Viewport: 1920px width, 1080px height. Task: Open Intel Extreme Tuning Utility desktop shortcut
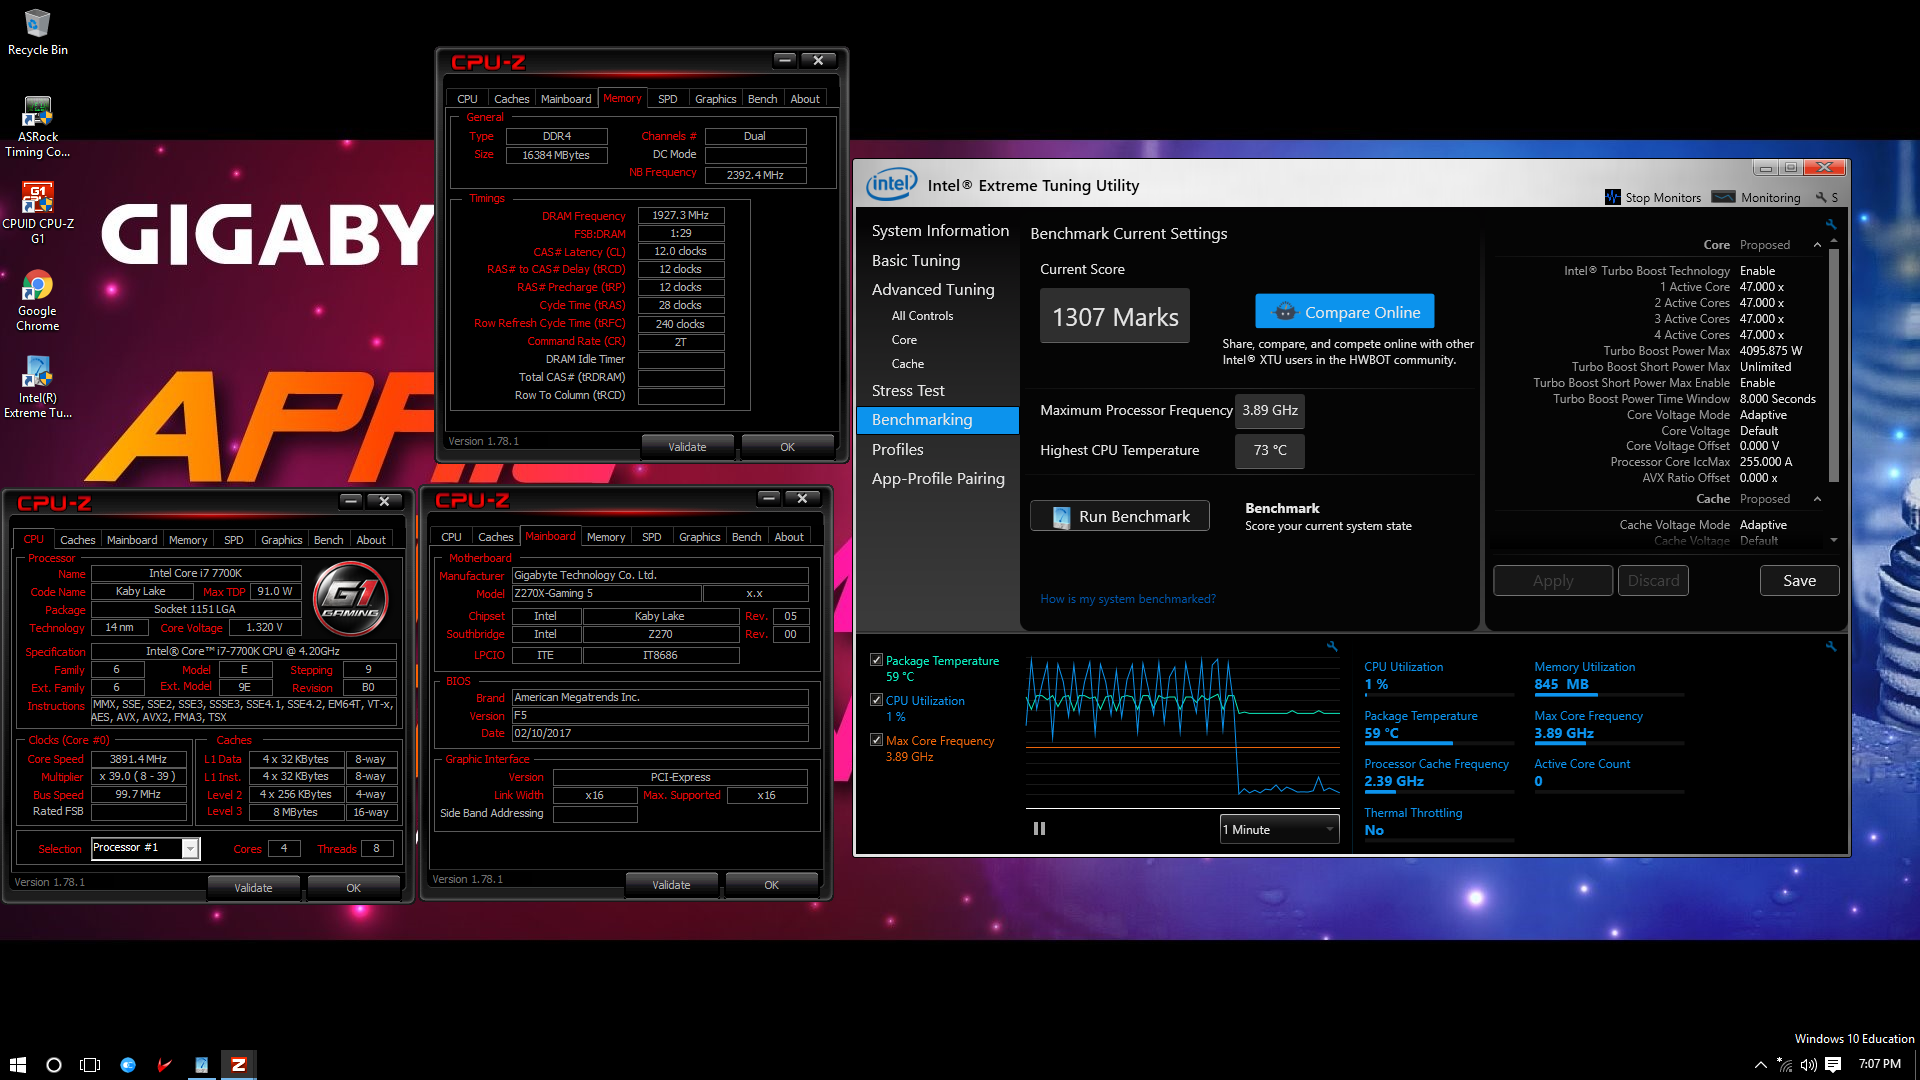pos(37,387)
